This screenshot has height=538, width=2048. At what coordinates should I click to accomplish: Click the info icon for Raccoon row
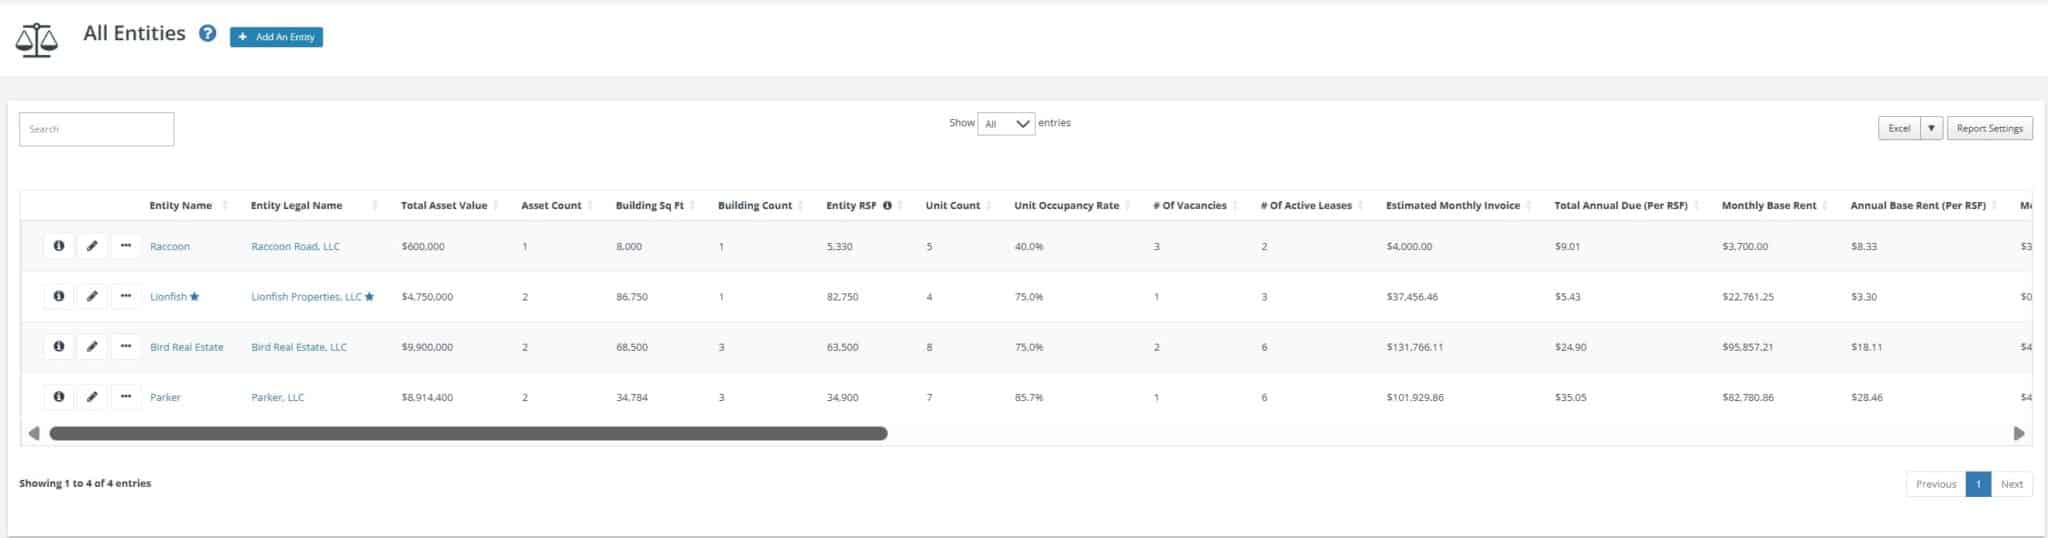pos(59,246)
